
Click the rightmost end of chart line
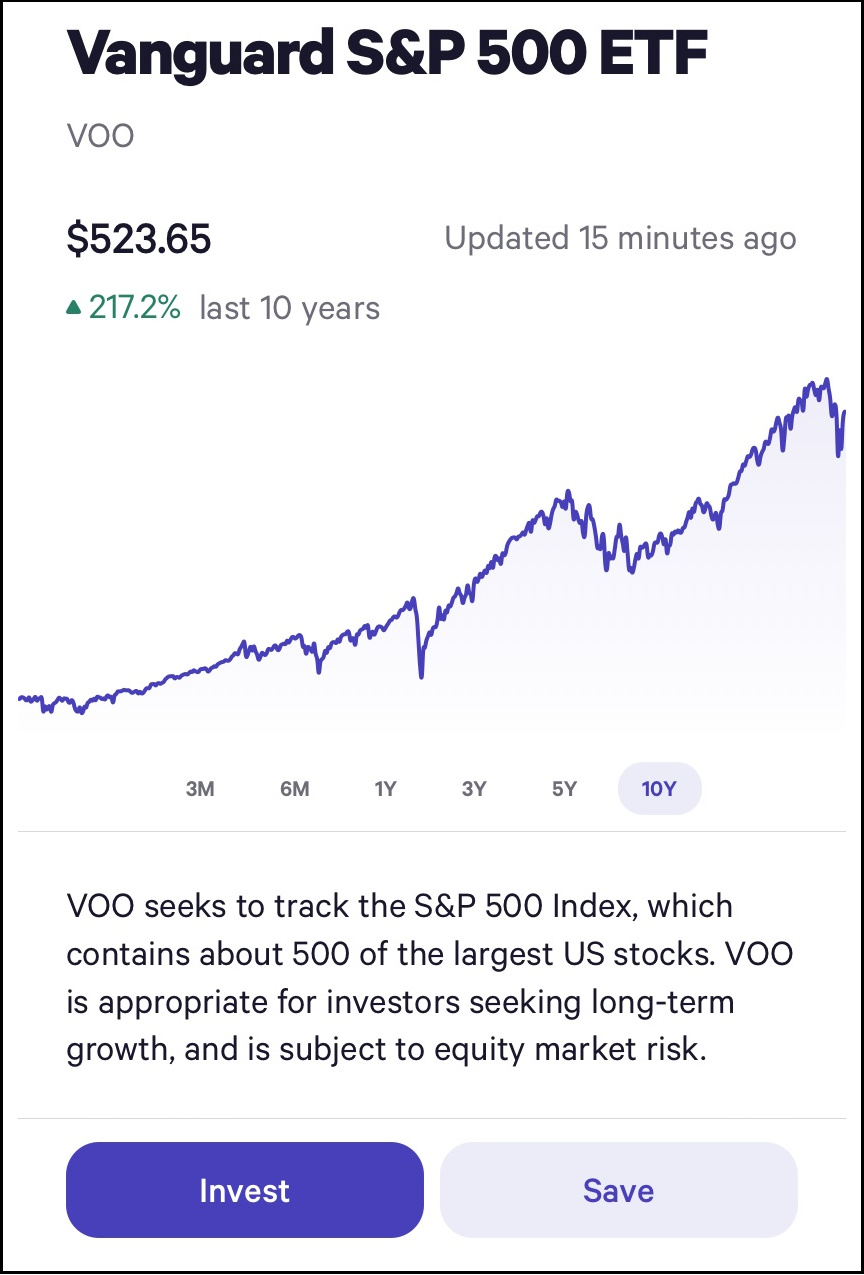tap(845, 411)
